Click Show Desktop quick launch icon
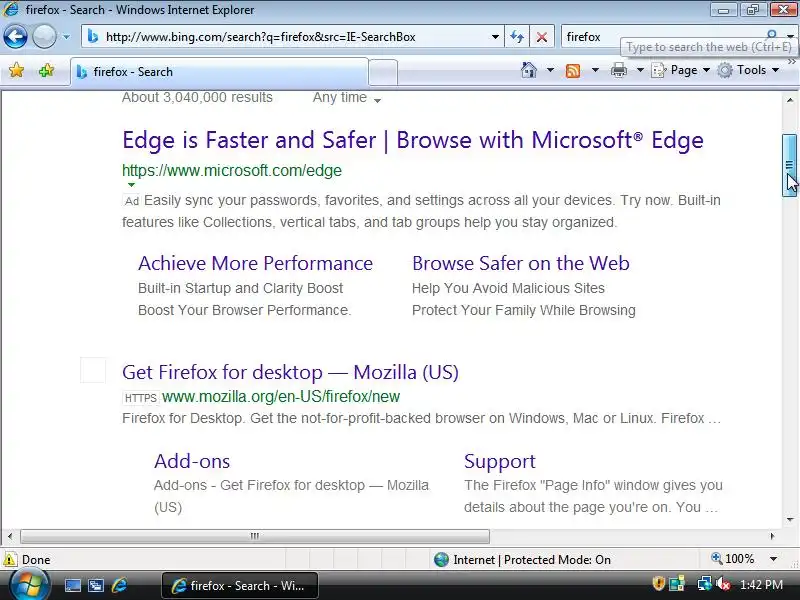 click(x=72, y=585)
